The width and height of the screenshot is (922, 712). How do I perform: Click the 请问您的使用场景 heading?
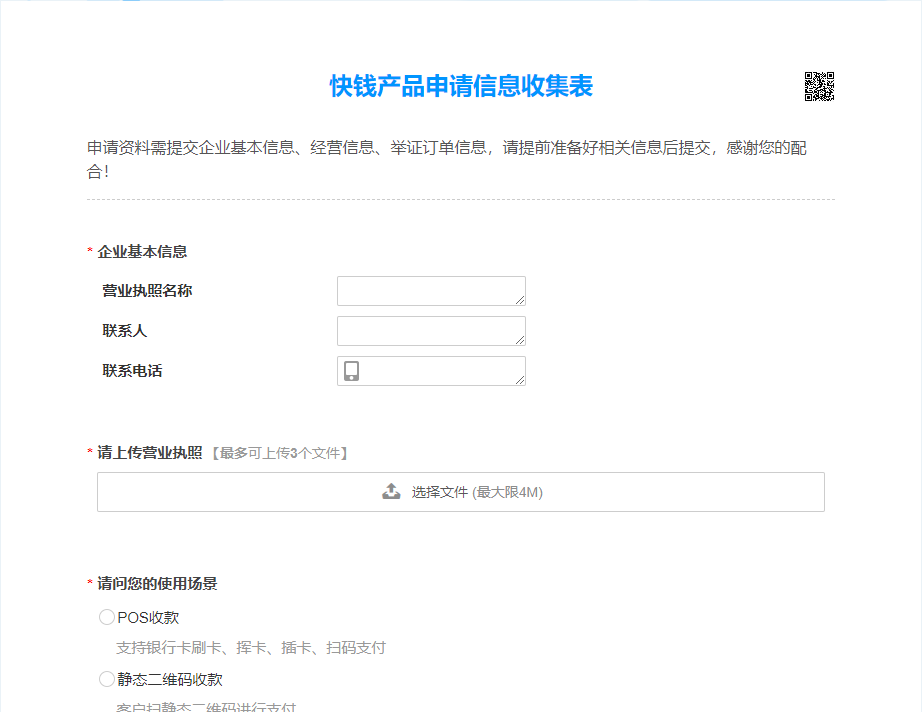coord(158,583)
